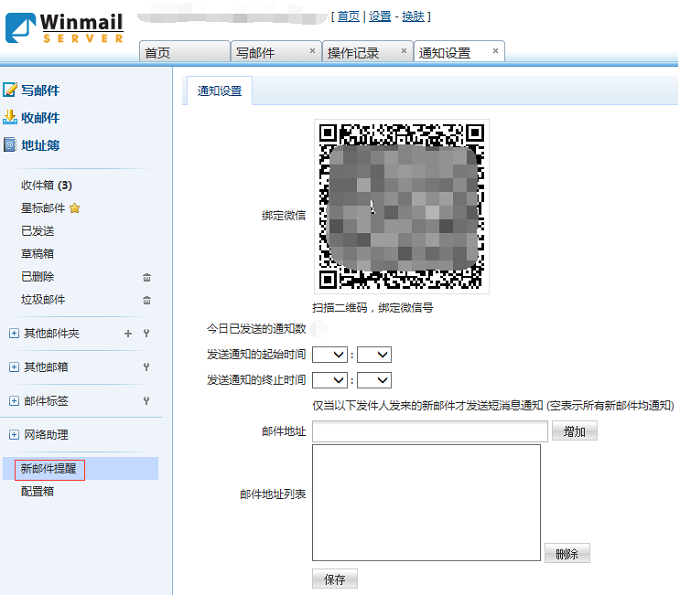Expand the 网络助理 tree node

[14, 435]
